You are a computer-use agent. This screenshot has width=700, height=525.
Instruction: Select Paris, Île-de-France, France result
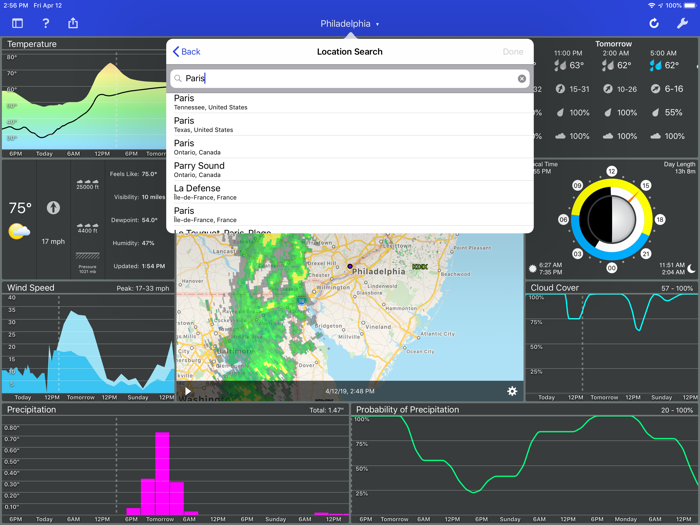[350, 215]
